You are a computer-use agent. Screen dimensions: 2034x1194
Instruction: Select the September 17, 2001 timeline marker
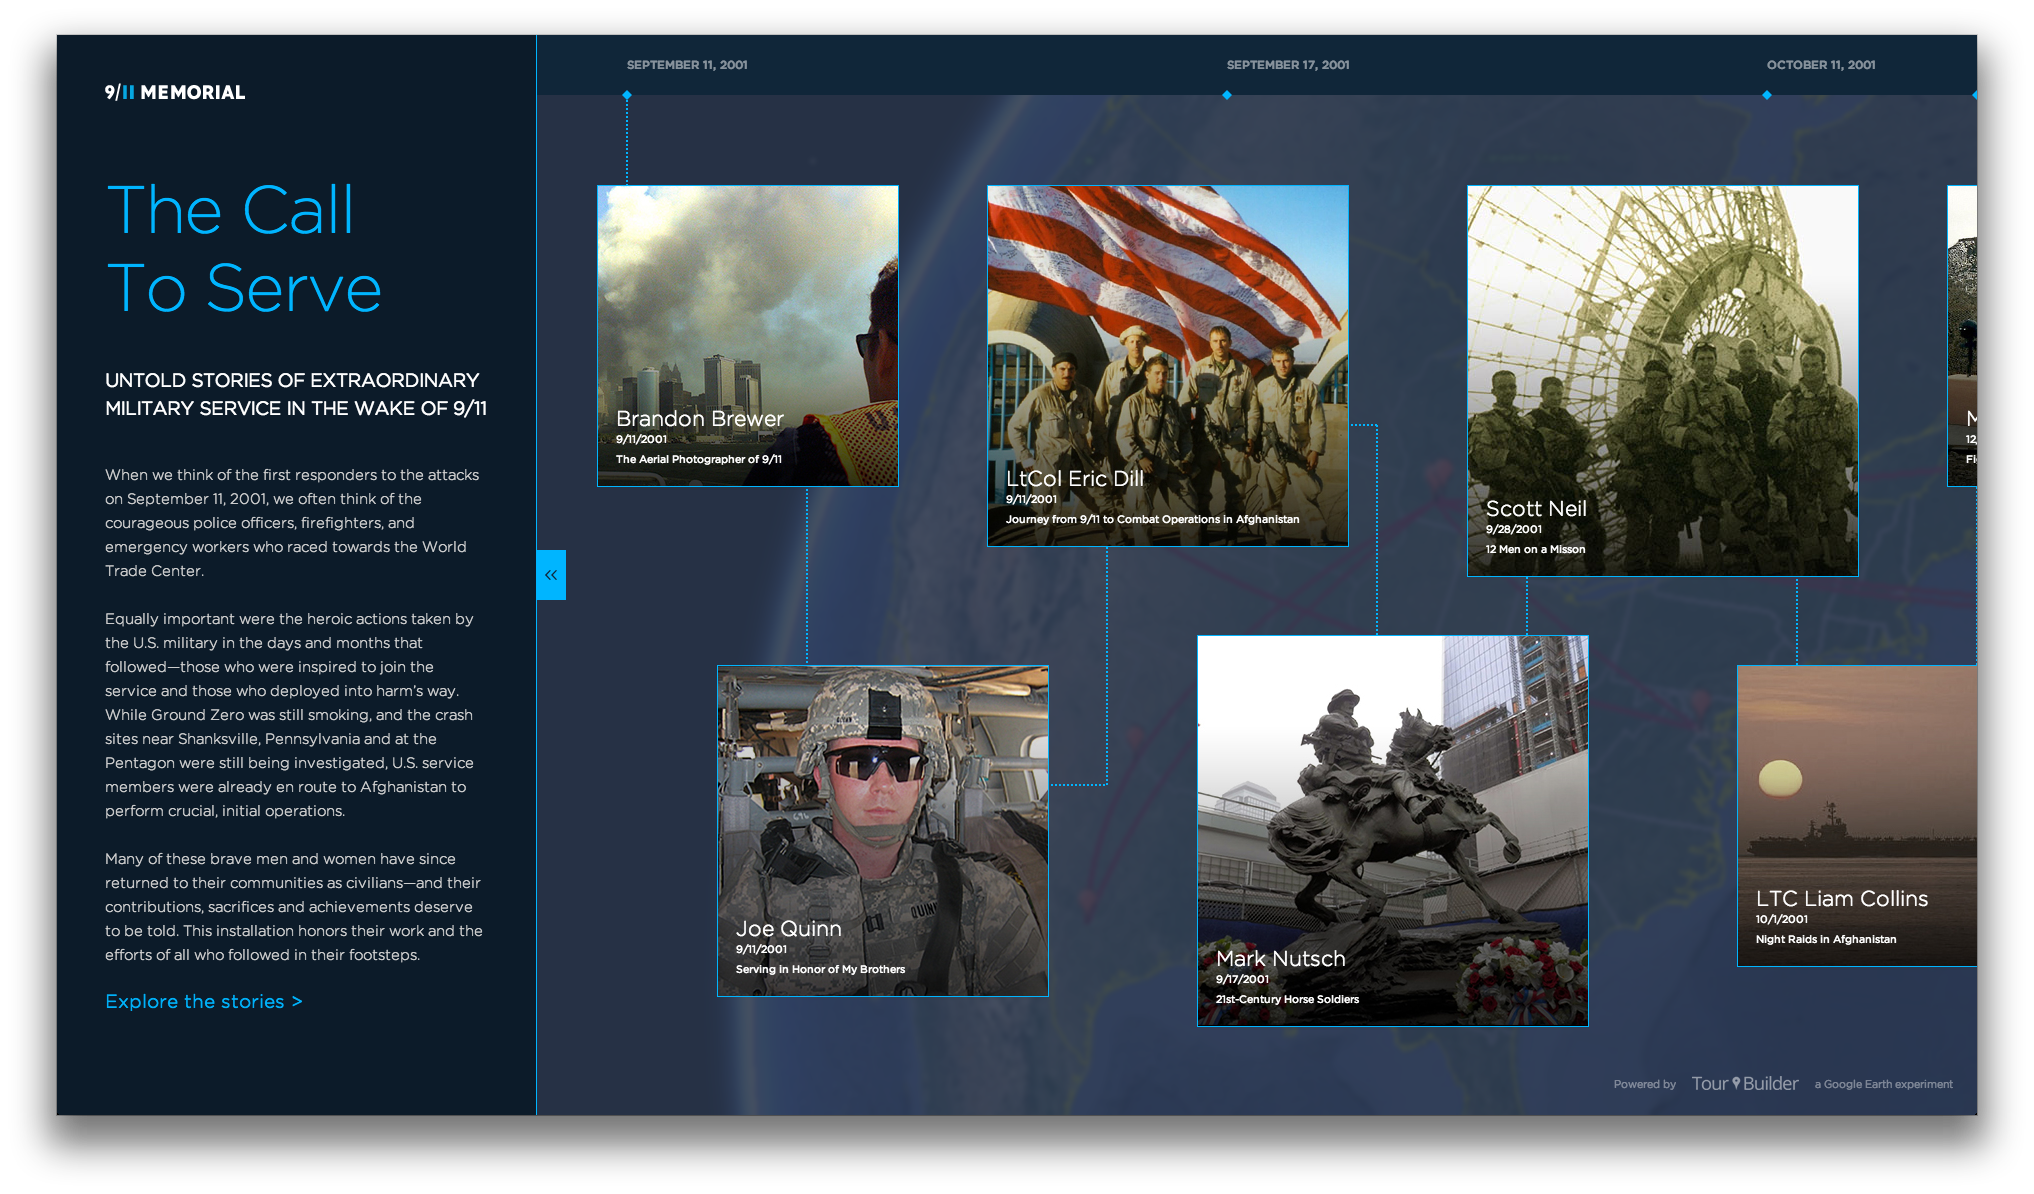[x=1227, y=95]
